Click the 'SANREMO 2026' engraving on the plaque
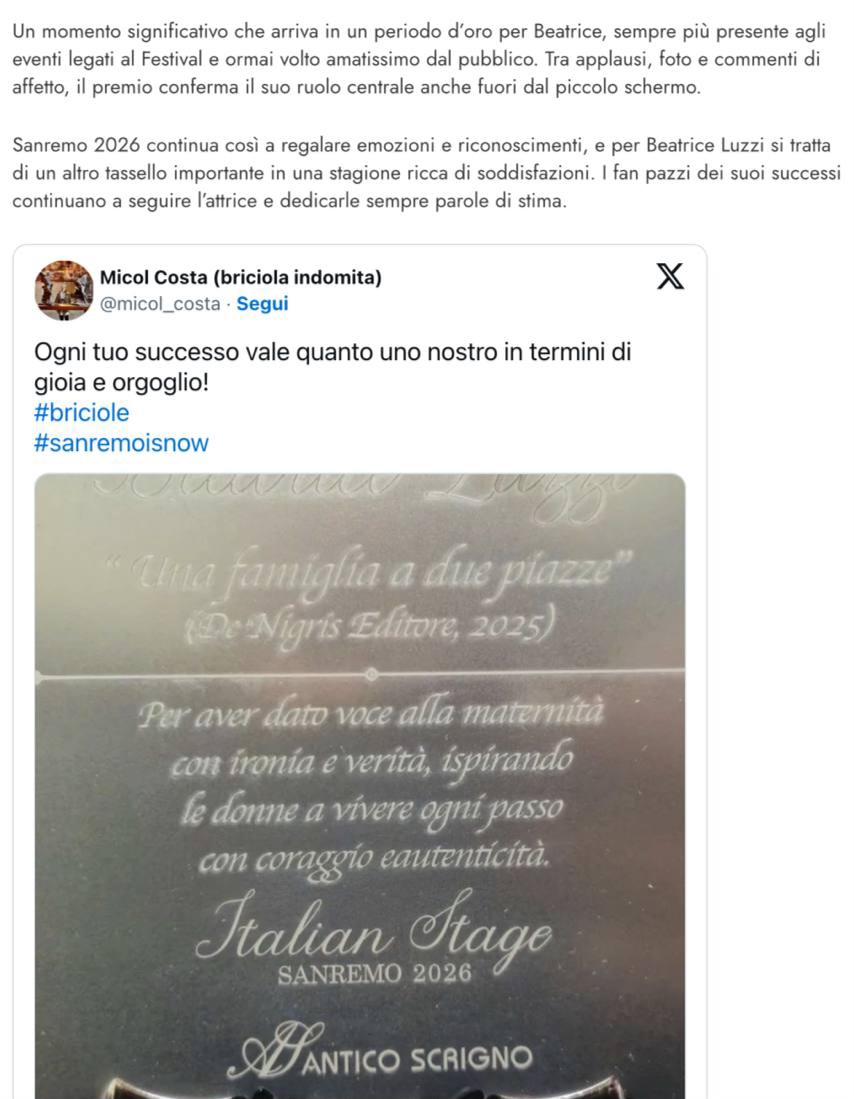Image resolution: width=854 pixels, height=1099 pixels. 374,974
